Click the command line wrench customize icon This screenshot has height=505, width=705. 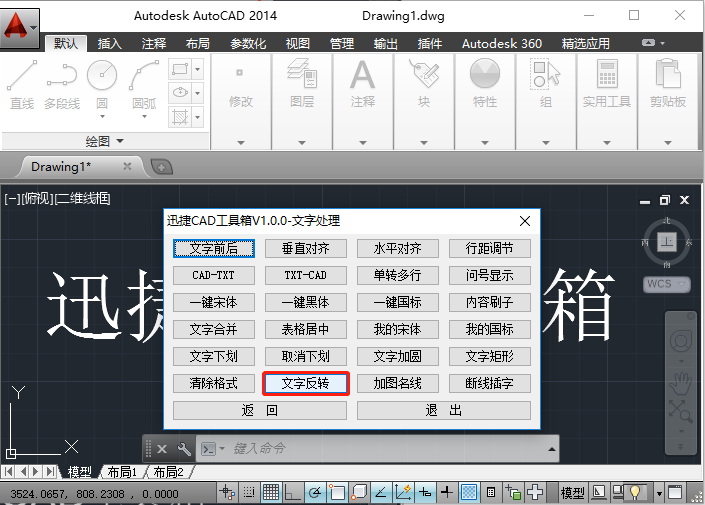183,448
